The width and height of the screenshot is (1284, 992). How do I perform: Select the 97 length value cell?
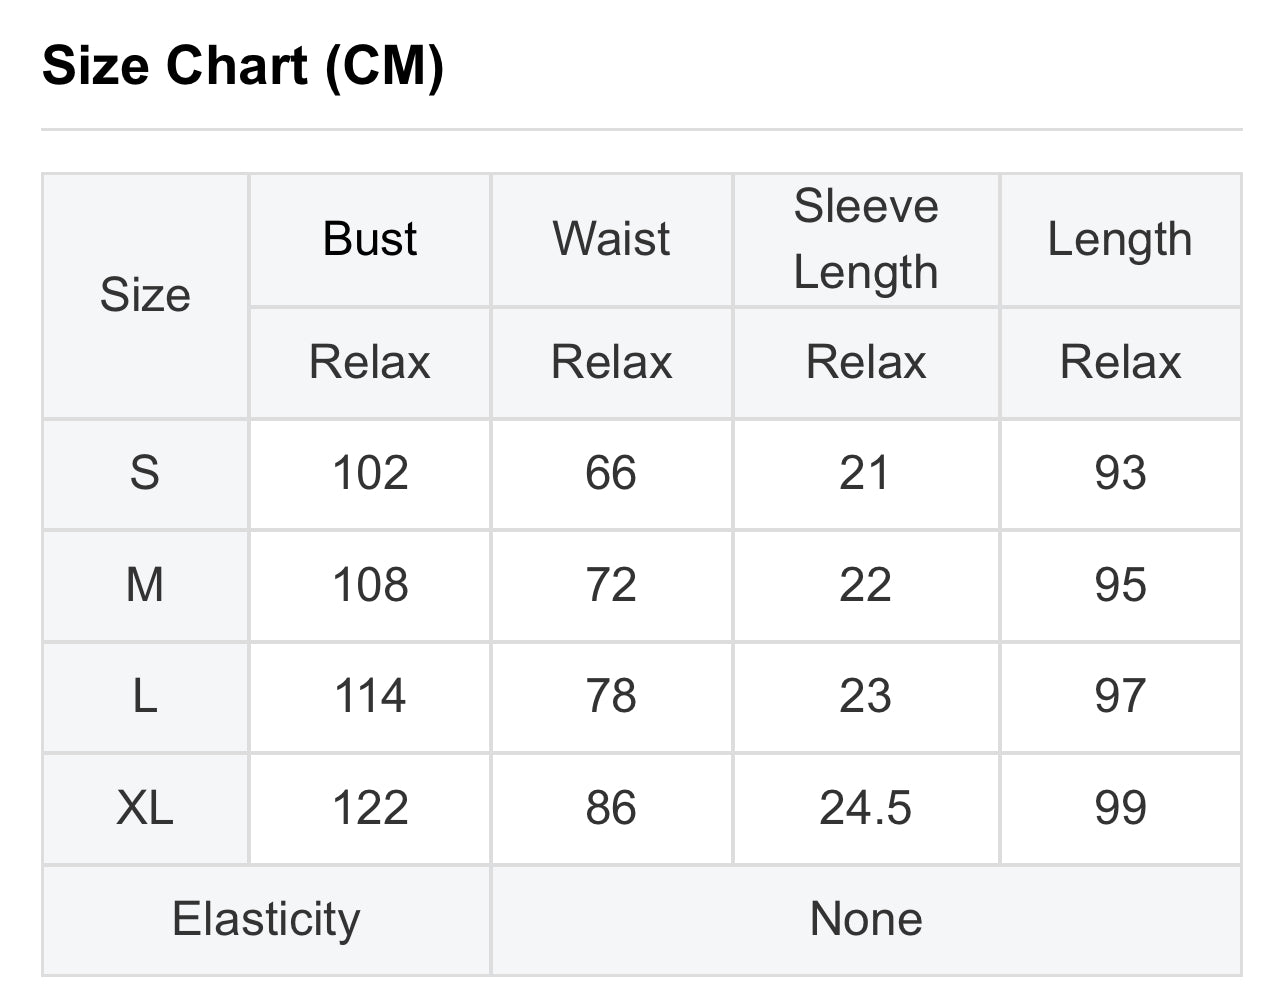pos(1120,697)
